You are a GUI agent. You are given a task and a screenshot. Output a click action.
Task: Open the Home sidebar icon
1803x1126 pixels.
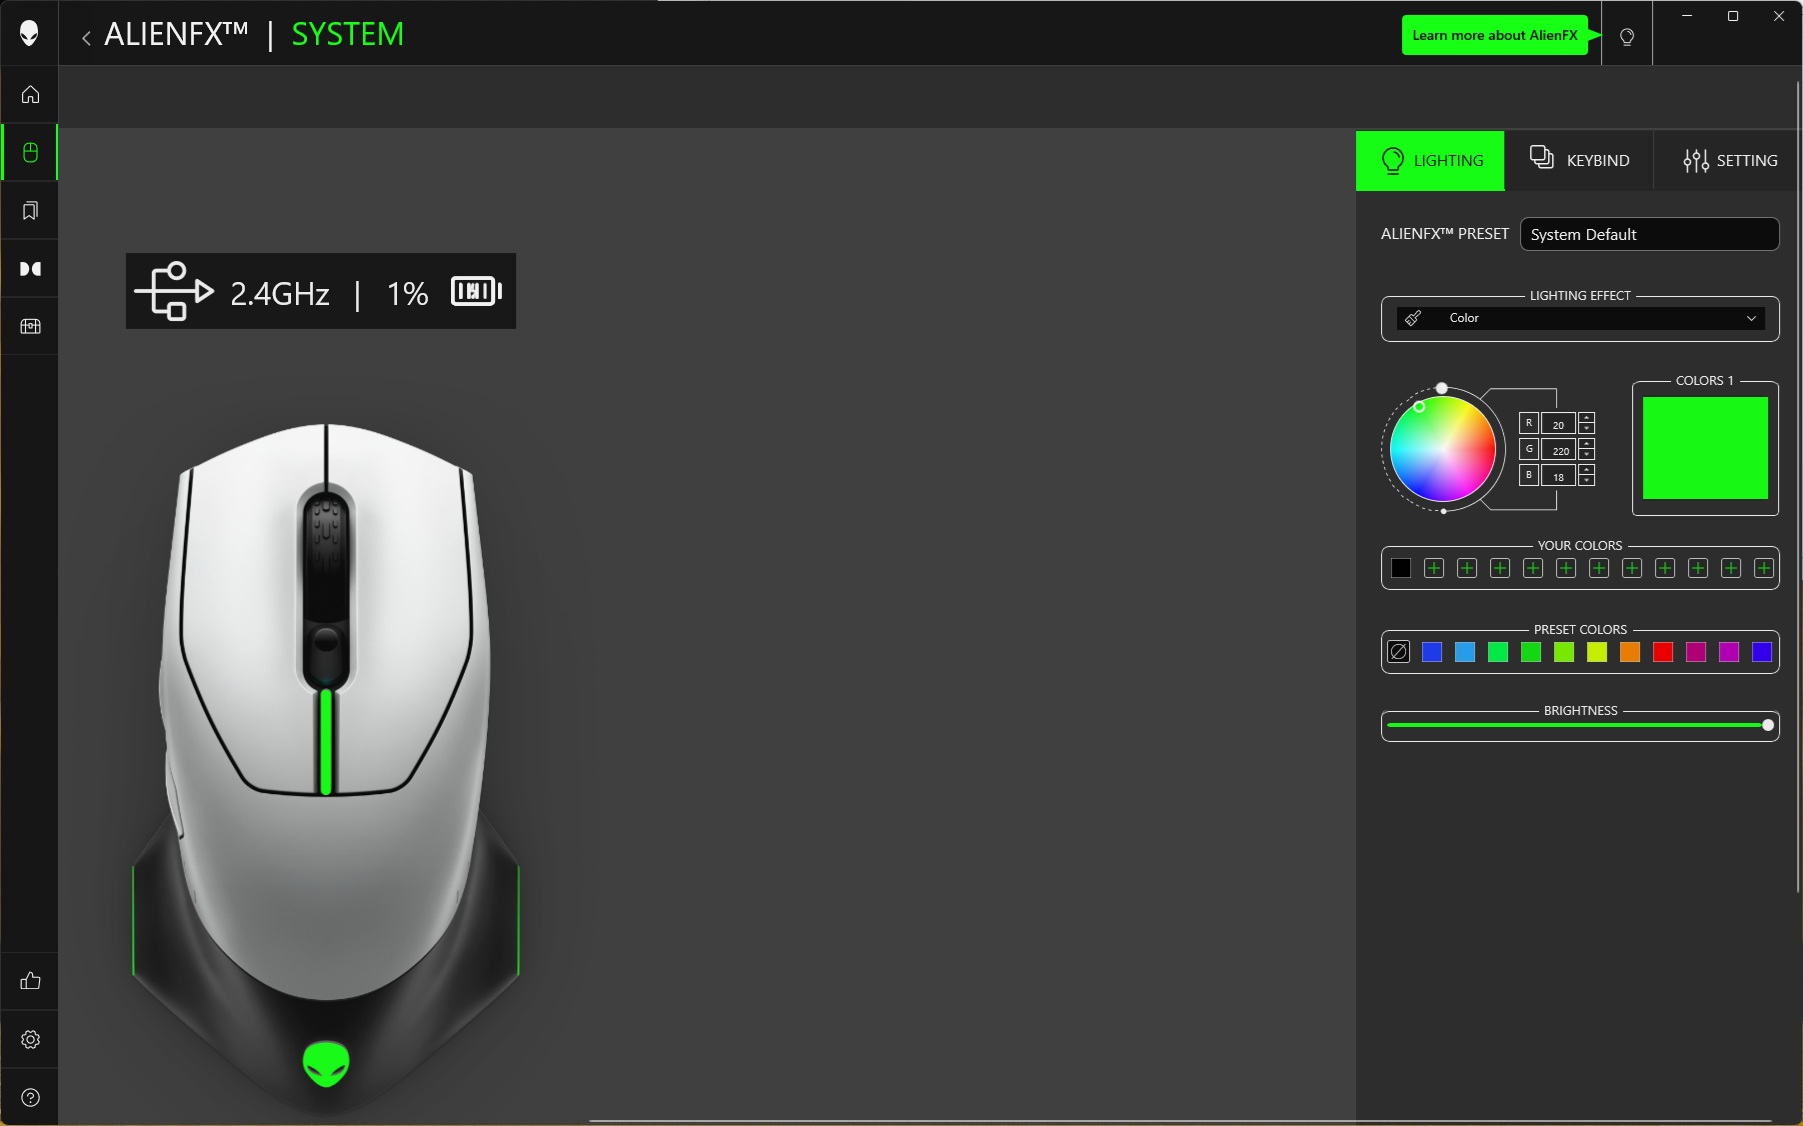point(30,94)
